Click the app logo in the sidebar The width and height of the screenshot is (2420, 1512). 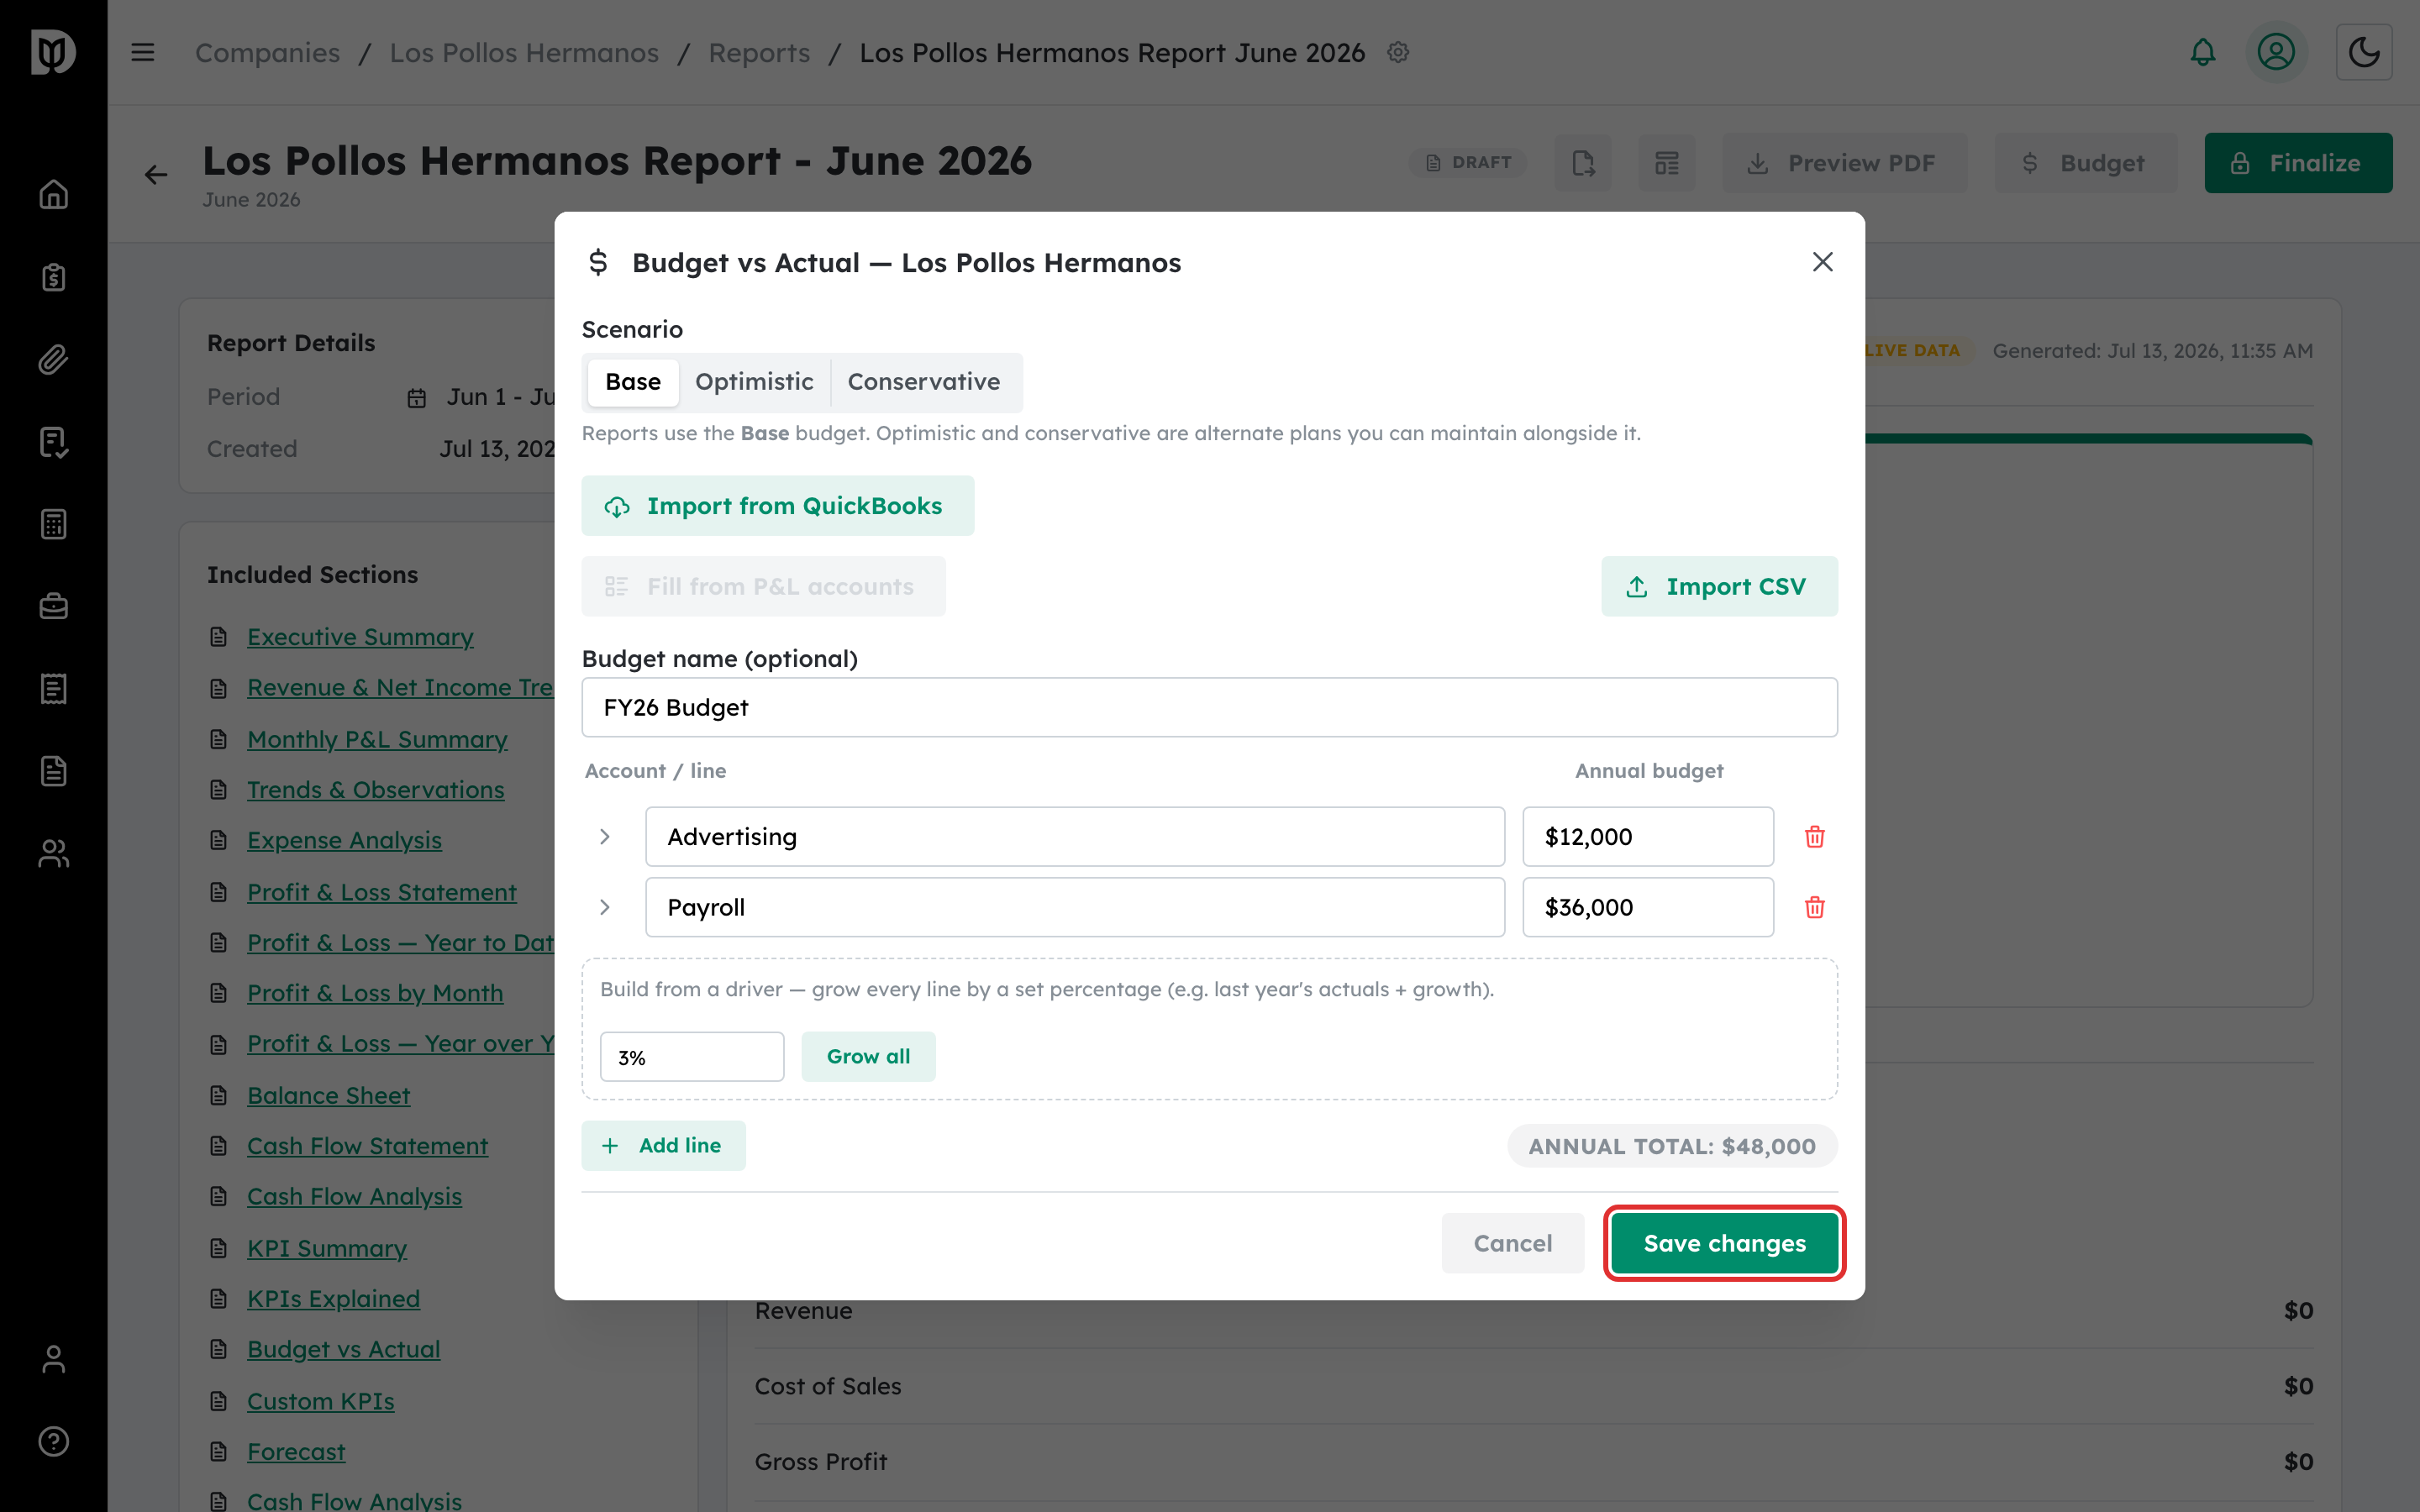(x=53, y=52)
